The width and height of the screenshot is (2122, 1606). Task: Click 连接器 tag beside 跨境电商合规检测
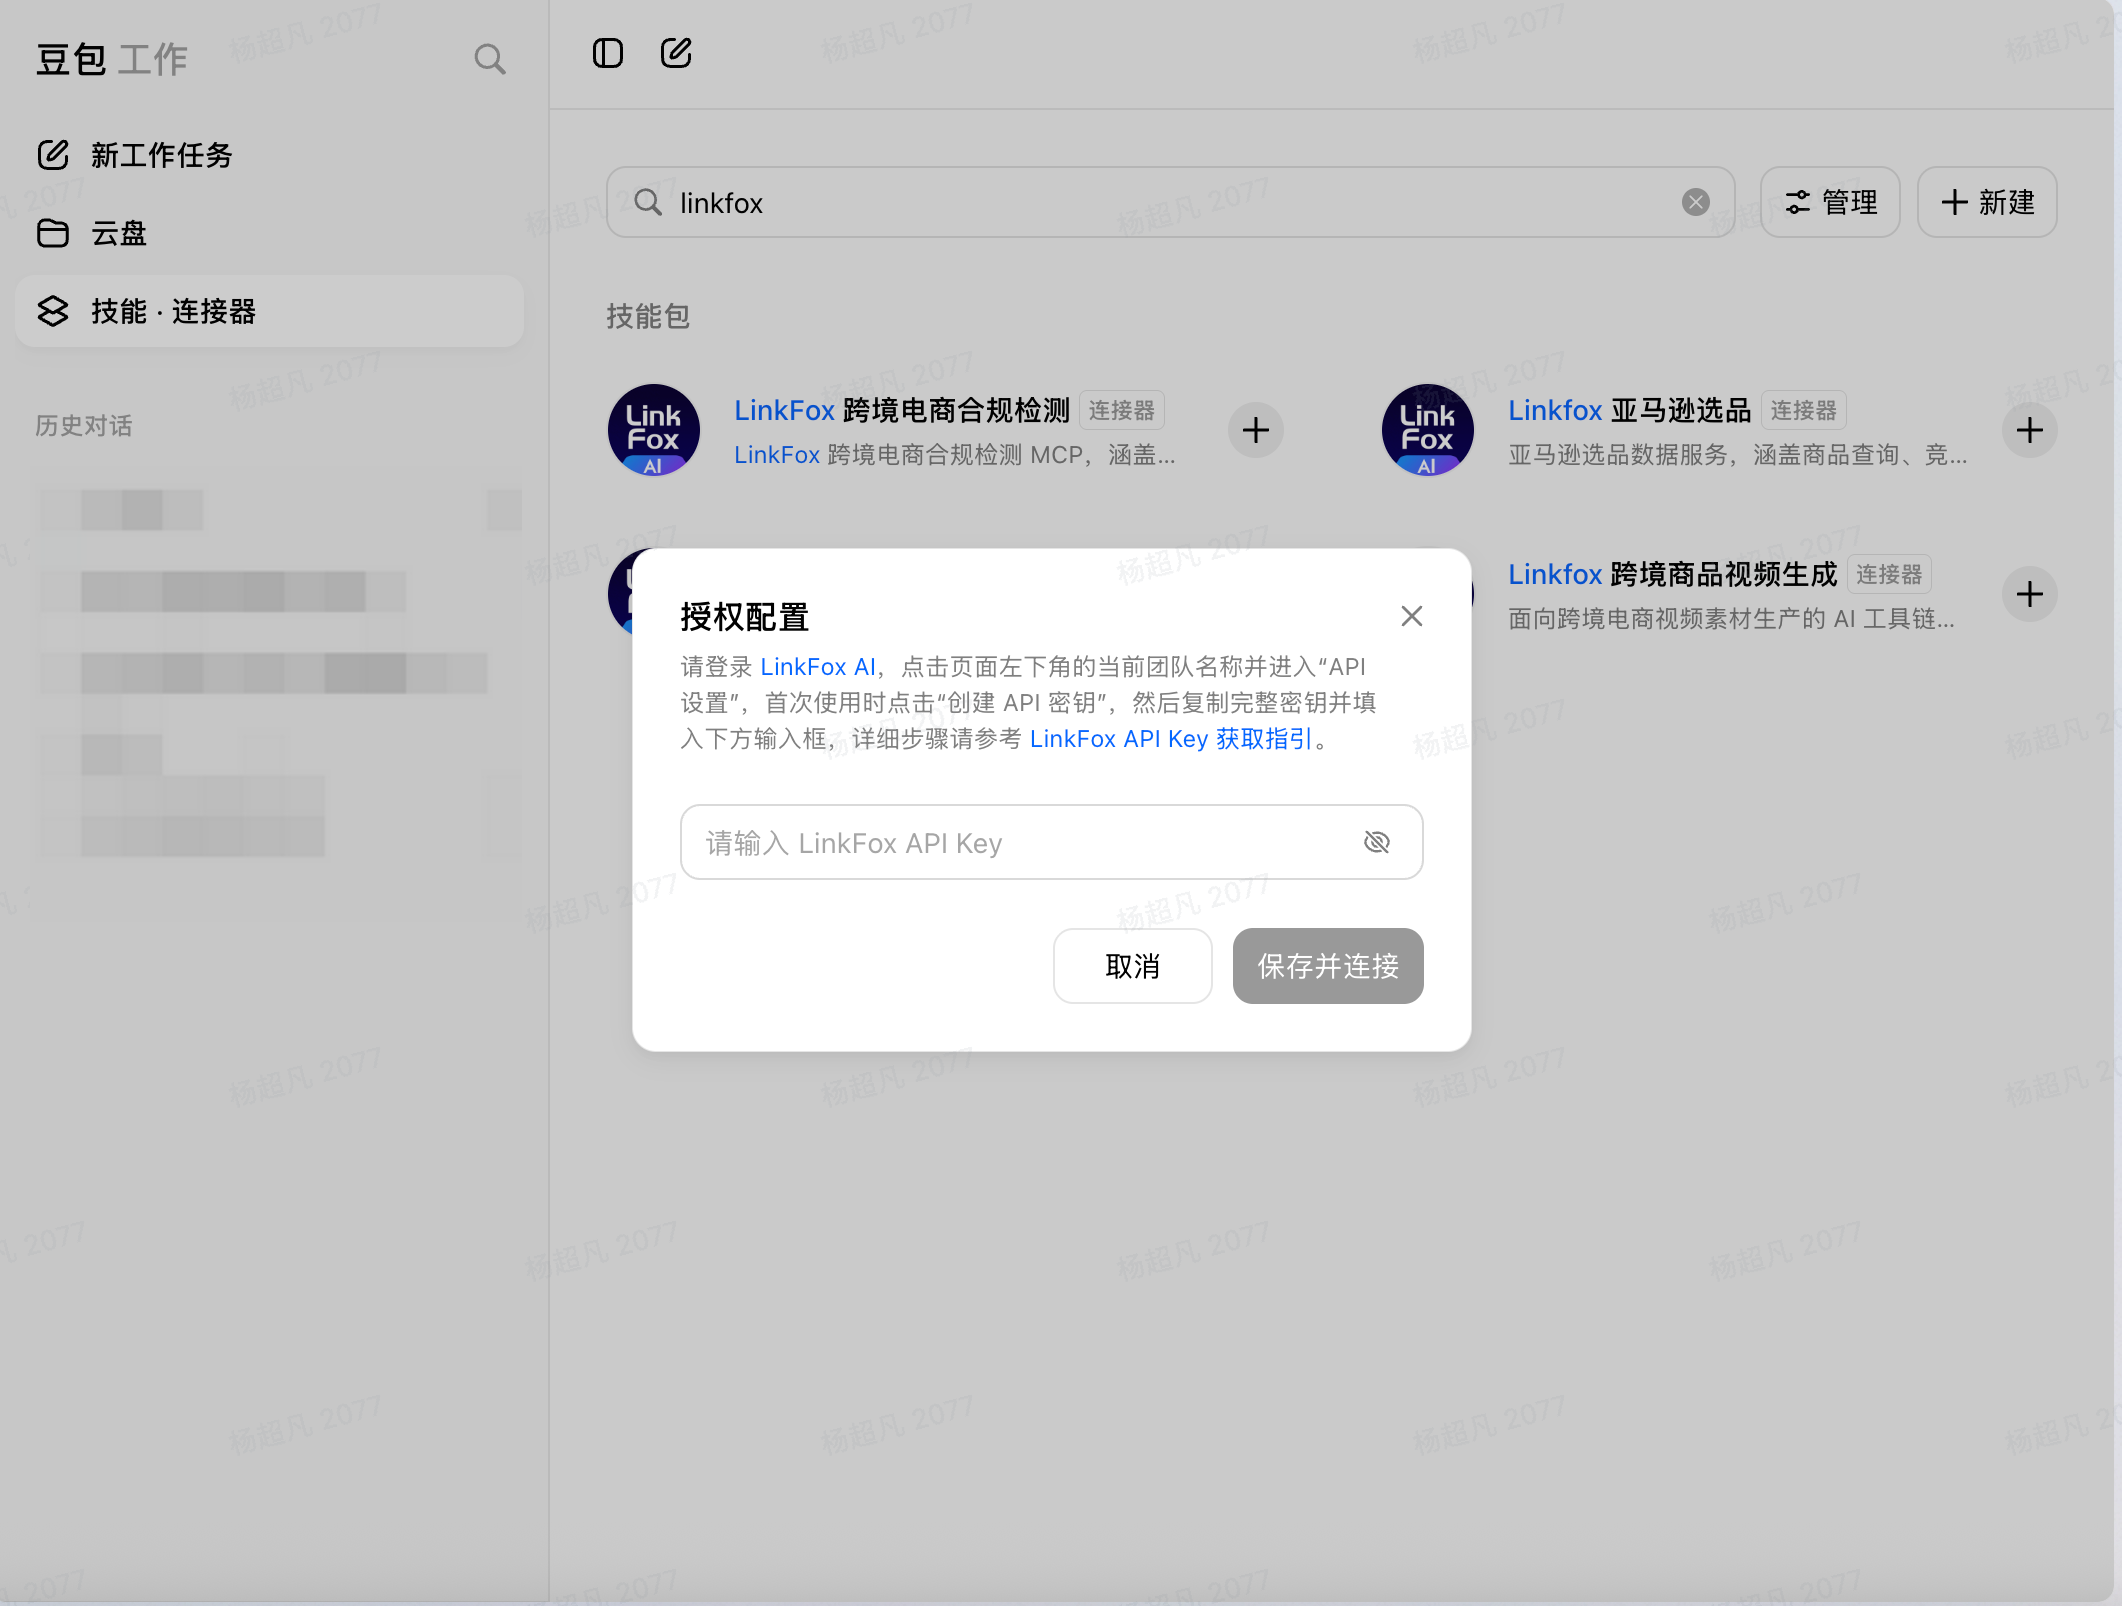1121,410
